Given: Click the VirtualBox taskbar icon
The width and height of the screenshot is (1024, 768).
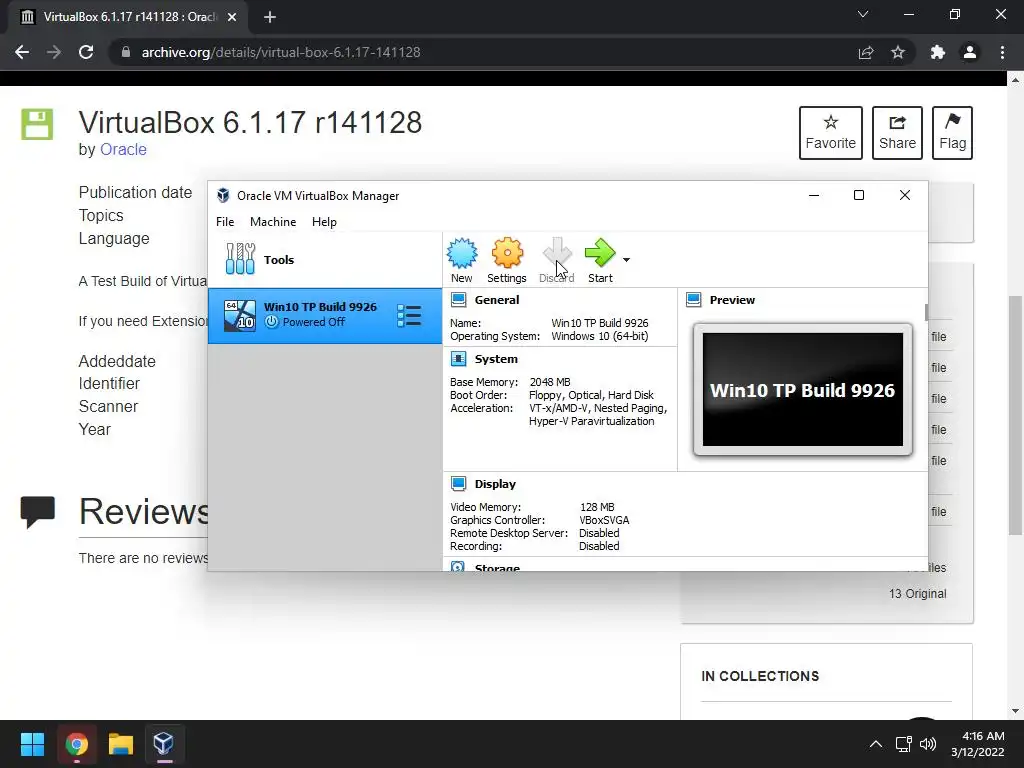Looking at the screenshot, I should tap(164, 744).
